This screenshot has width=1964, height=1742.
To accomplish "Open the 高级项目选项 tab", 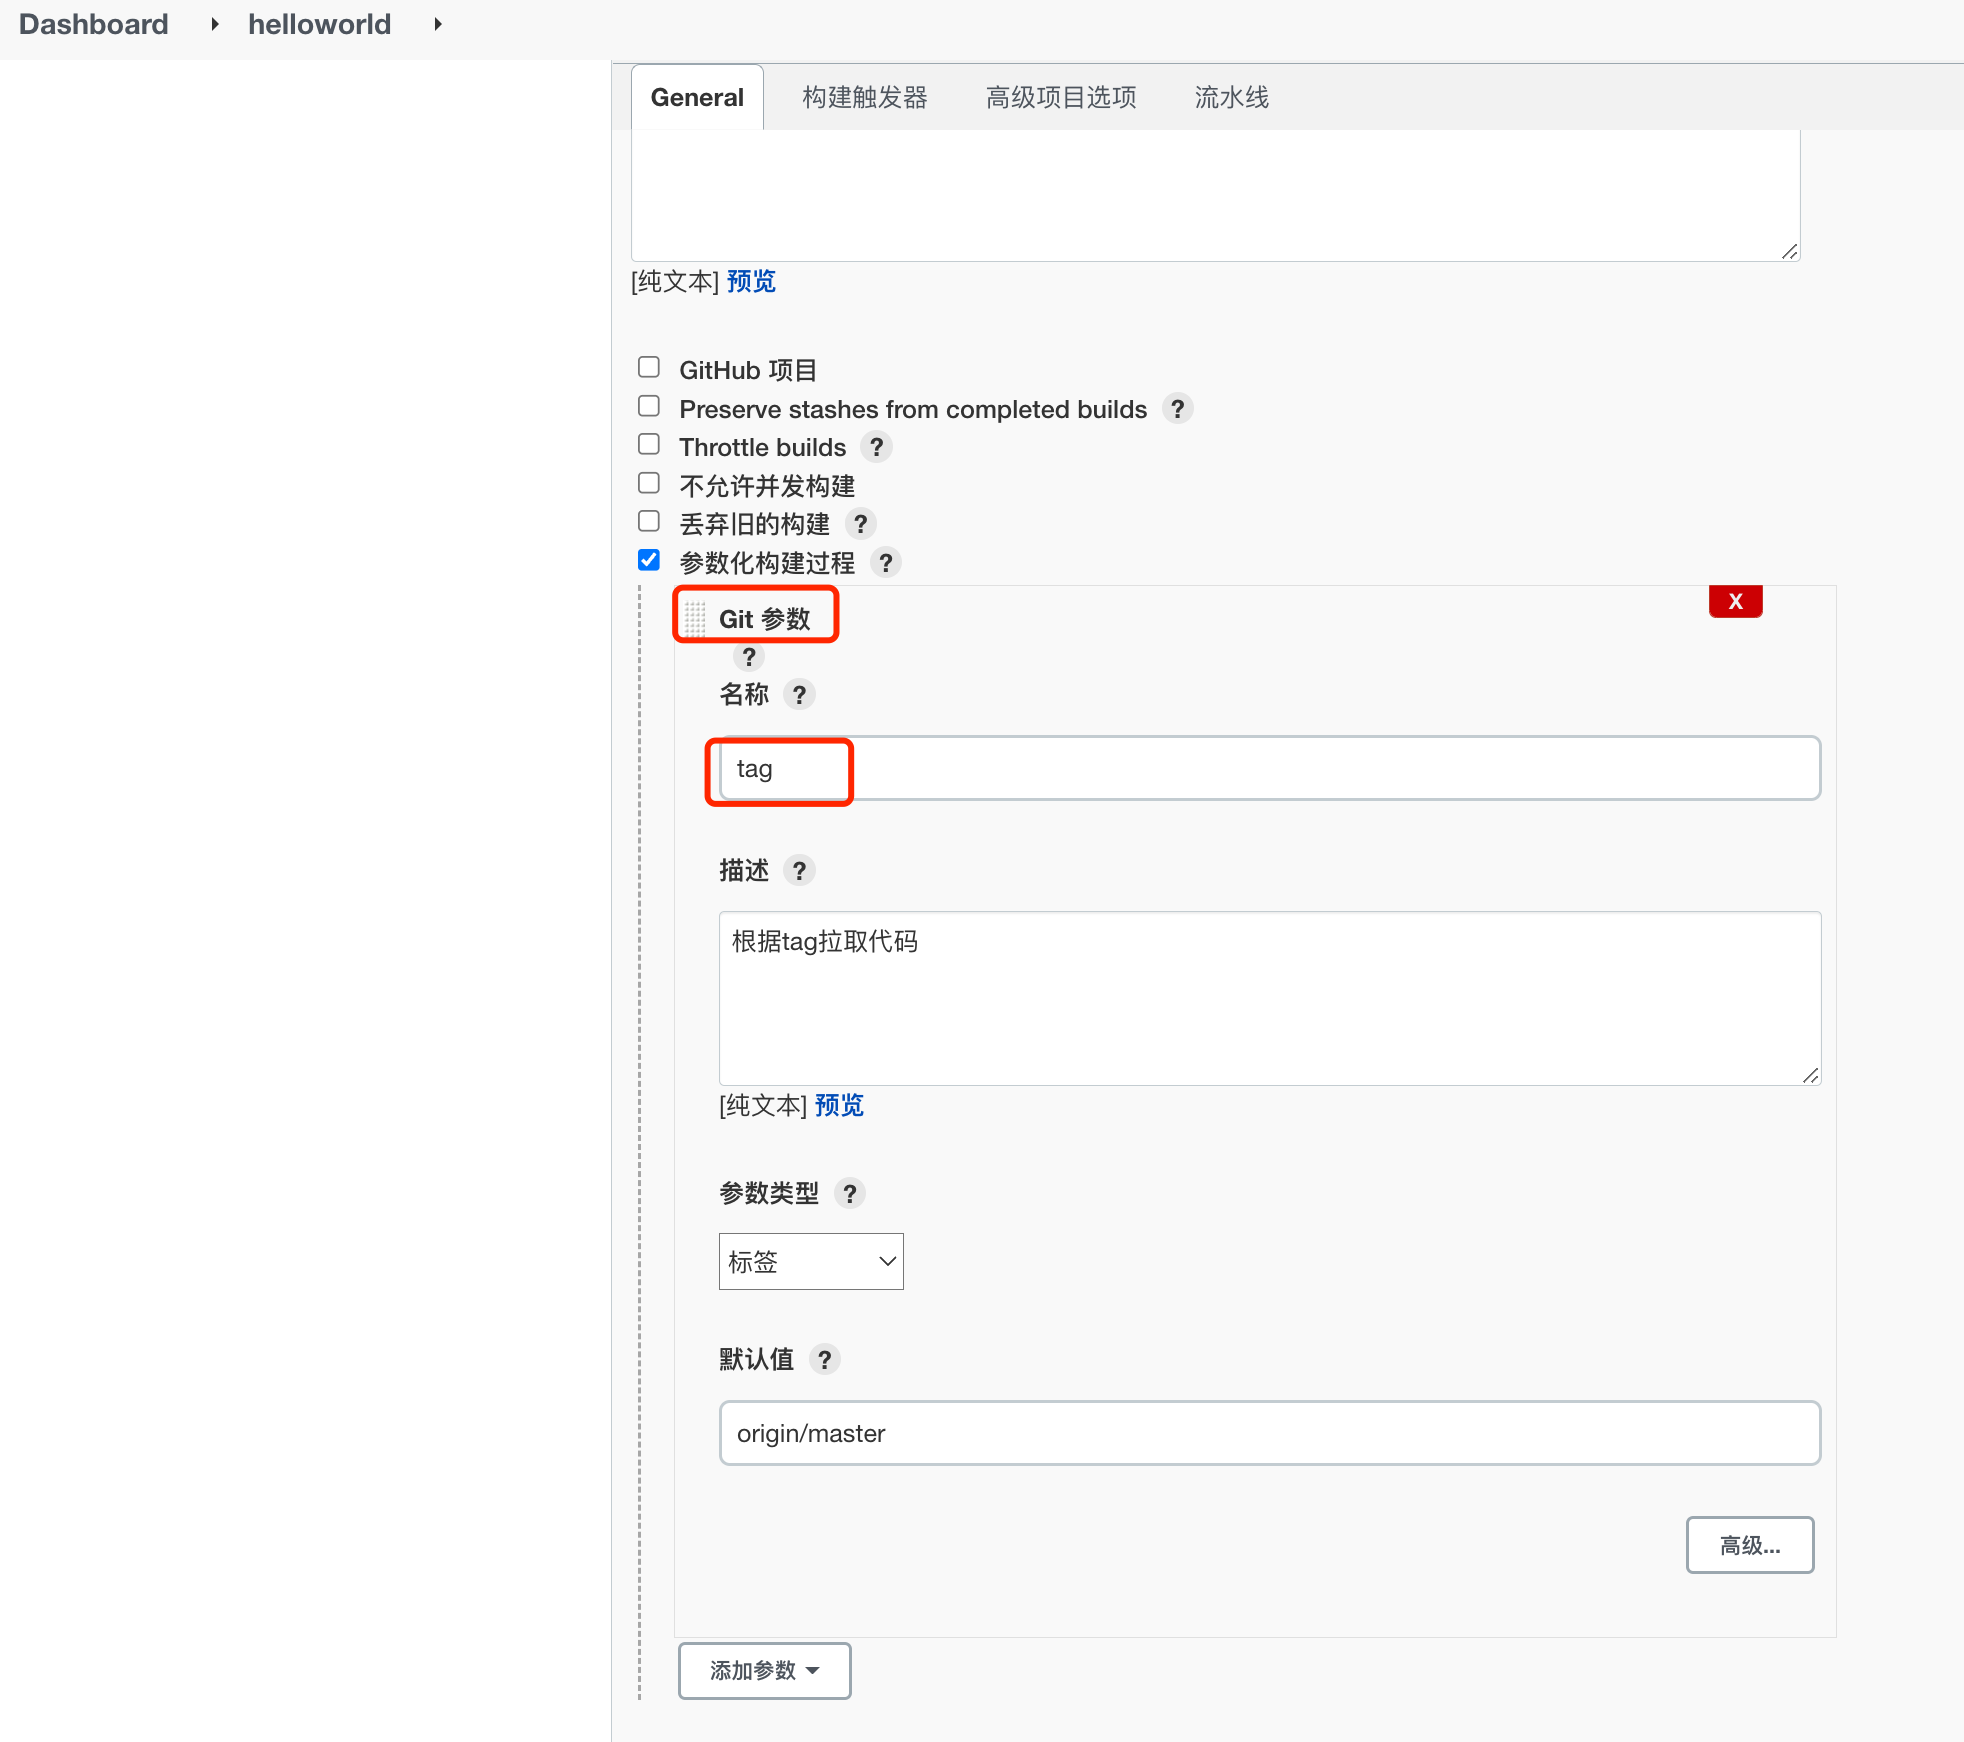I will click(1061, 97).
